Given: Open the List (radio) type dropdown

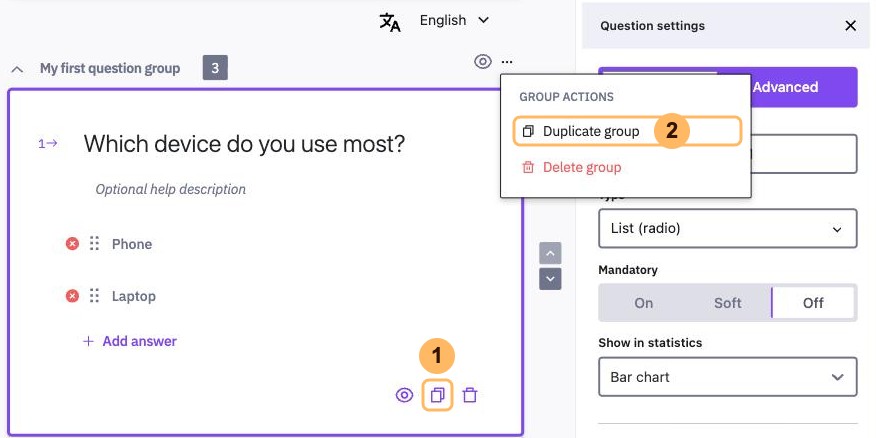Looking at the screenshot, I should point(727,228).
